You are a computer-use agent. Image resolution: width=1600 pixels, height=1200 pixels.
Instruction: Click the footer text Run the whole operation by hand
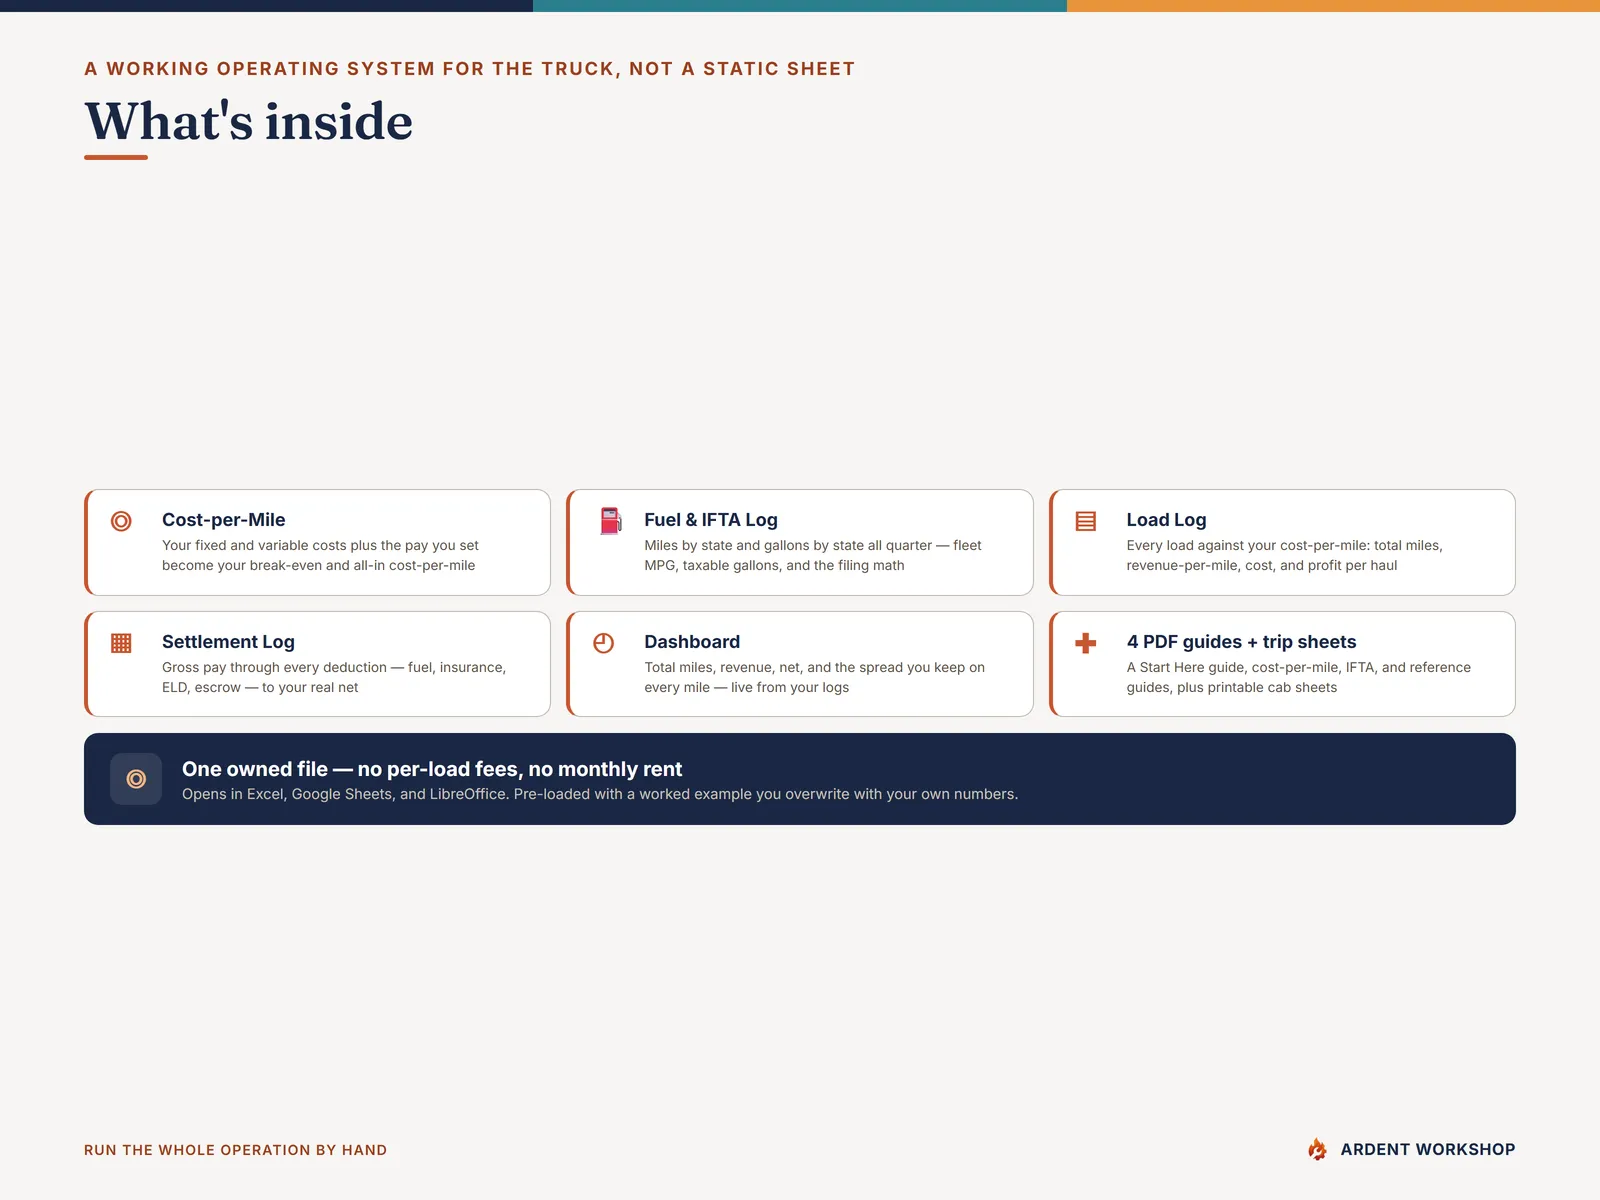pos(235,1150)
